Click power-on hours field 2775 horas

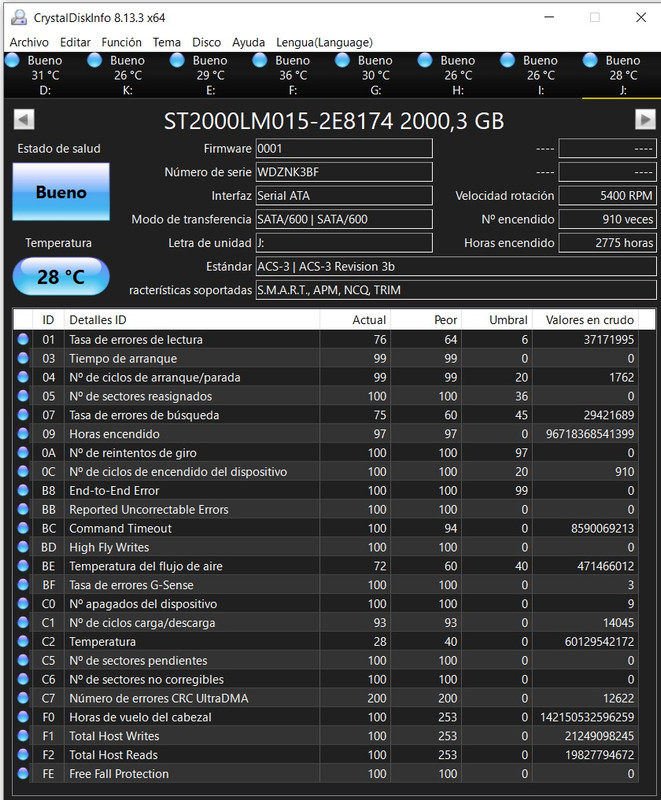607,243
